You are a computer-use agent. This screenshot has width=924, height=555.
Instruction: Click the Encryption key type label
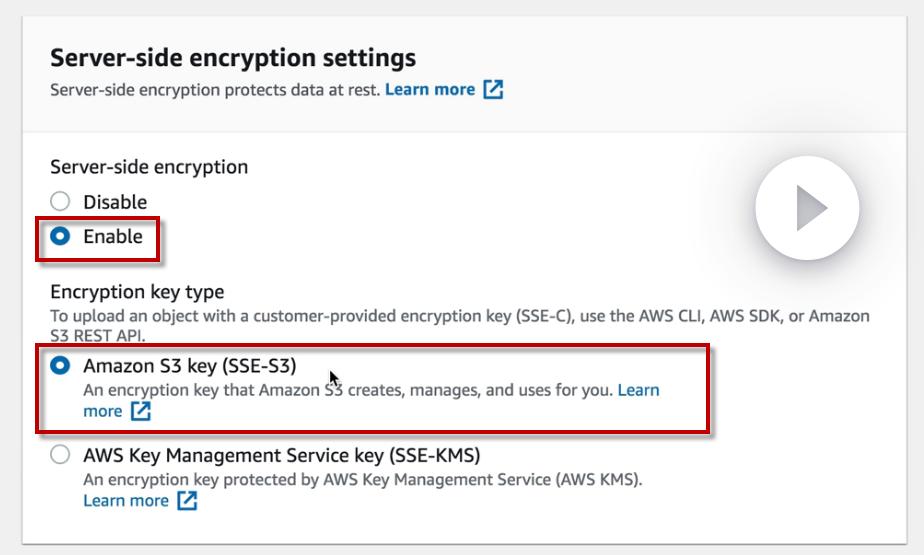coord(137,292)
